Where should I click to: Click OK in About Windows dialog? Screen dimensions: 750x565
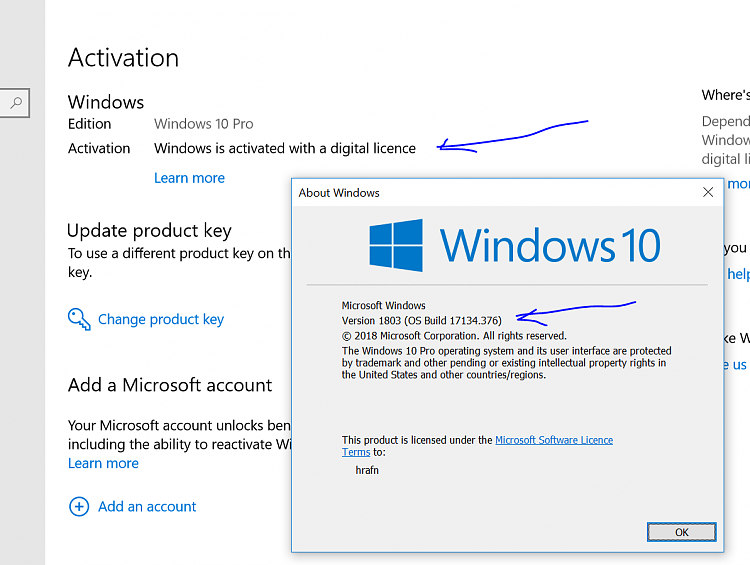coord(682,532)
